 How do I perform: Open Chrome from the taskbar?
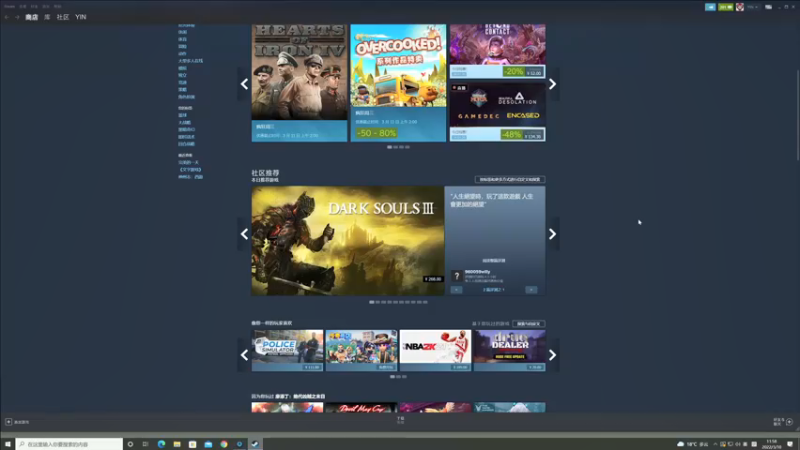pos(224,444)
